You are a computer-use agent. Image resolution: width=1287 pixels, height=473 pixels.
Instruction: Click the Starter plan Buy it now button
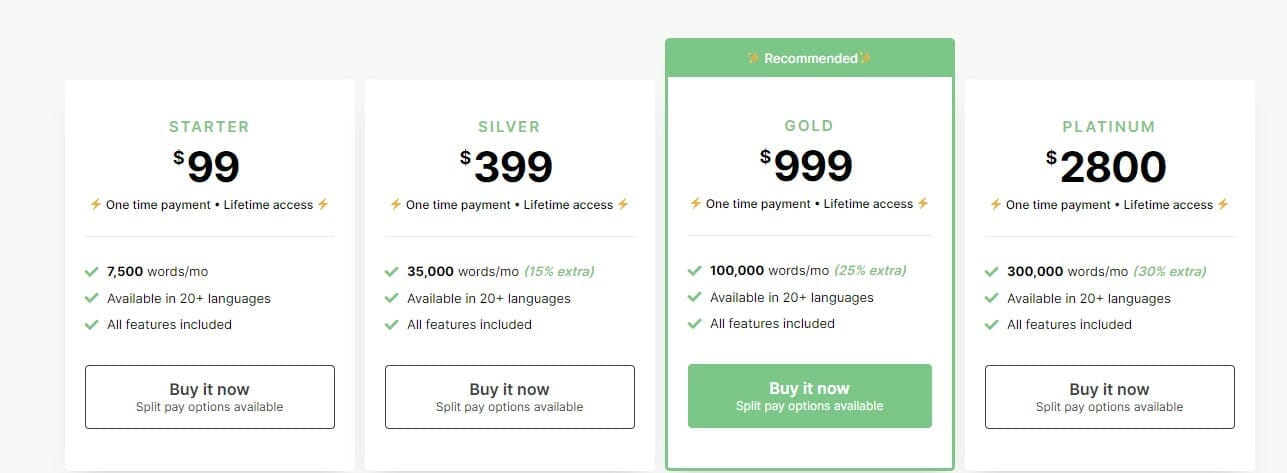pos(209,397)
